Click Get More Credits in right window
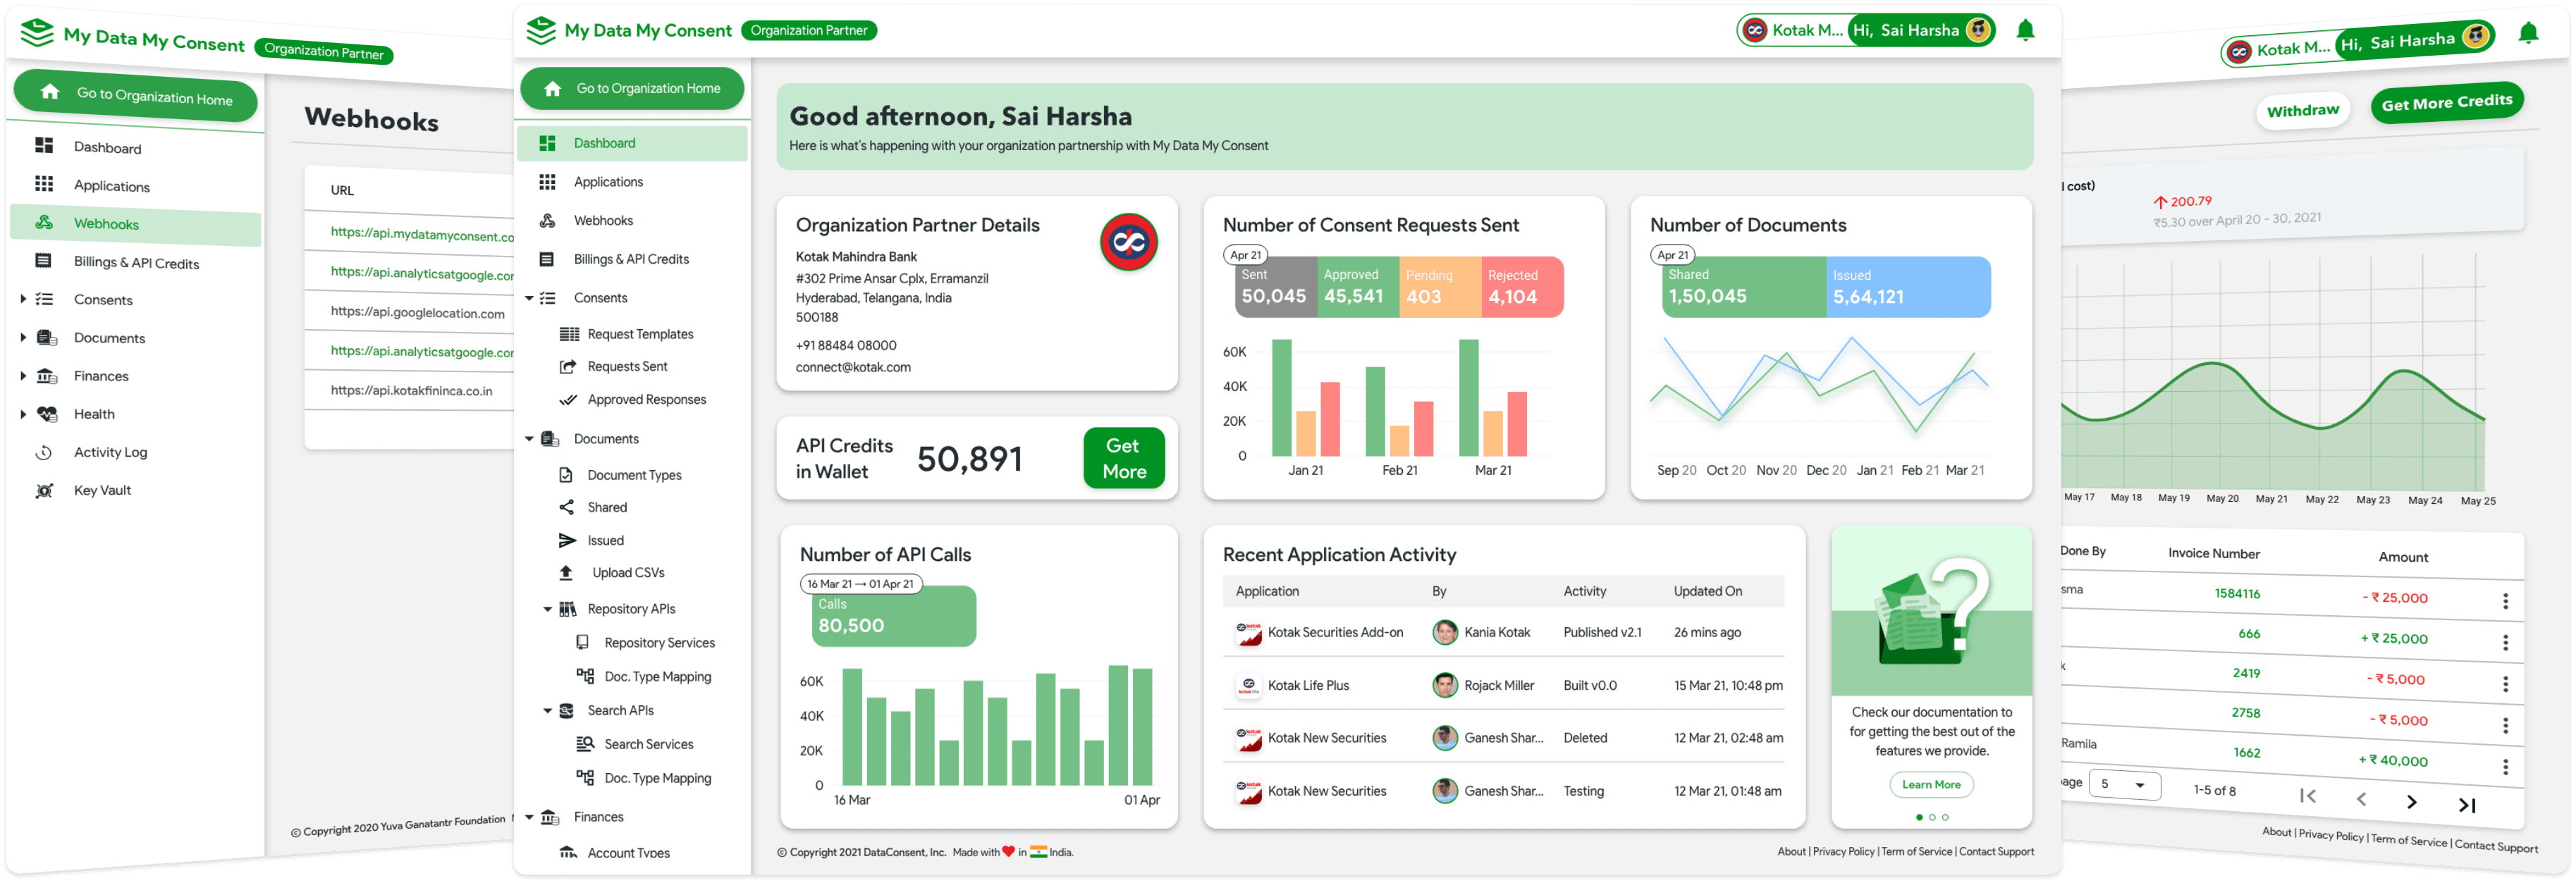Viewport: 2576px width, 883px height. pyautogui.click(x=2446, y=102)
